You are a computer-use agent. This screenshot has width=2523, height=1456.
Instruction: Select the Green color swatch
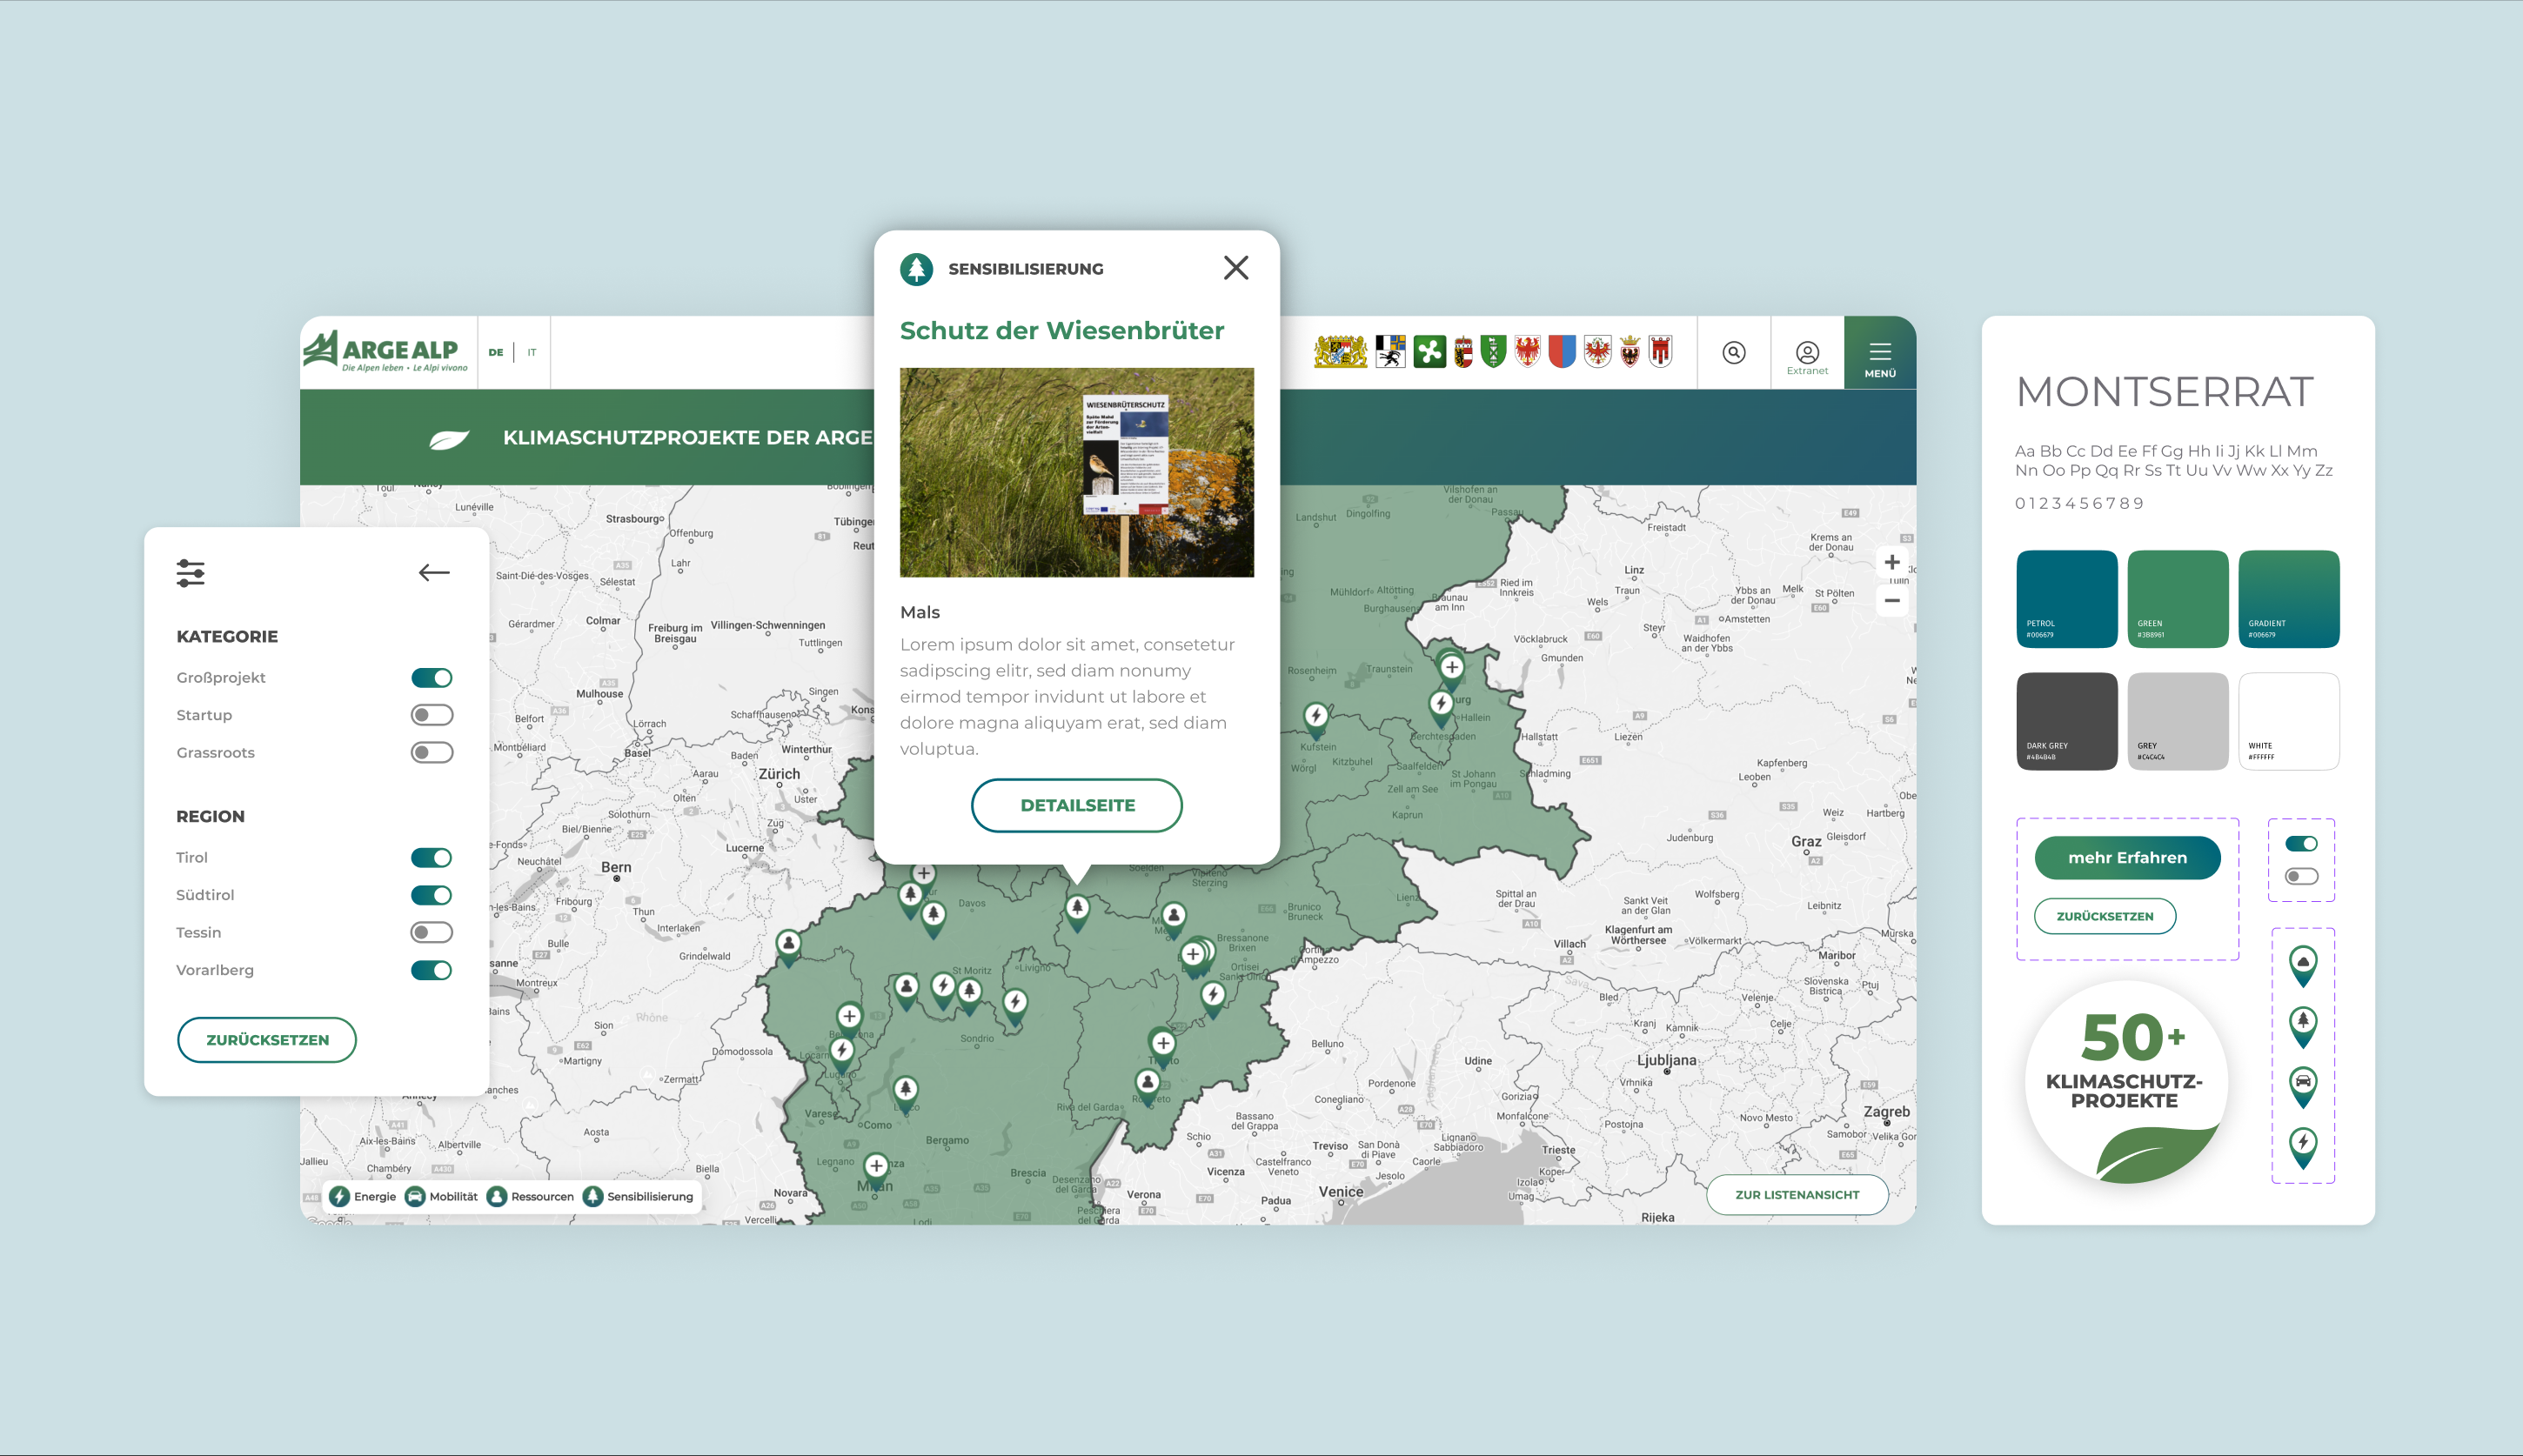pyautogui.click(x=2178, y=599)
